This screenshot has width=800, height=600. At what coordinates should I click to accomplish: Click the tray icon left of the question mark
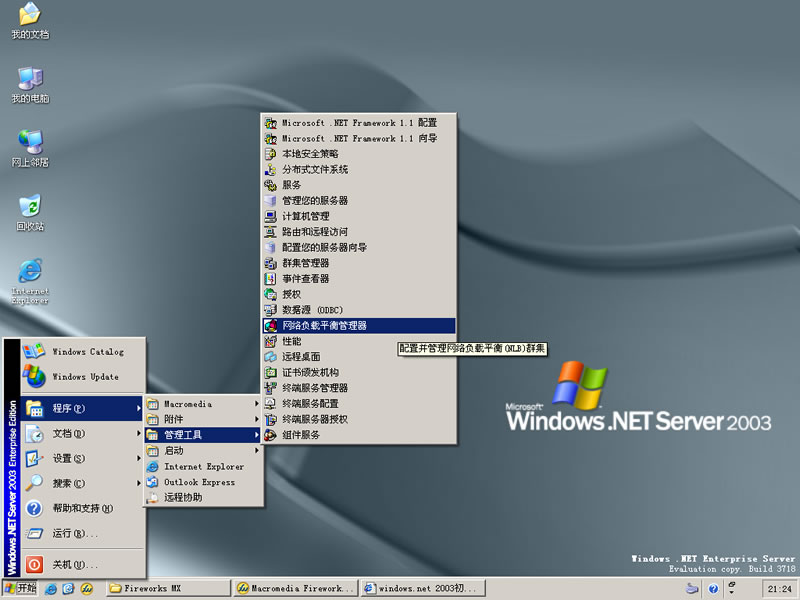pos(692,589)
